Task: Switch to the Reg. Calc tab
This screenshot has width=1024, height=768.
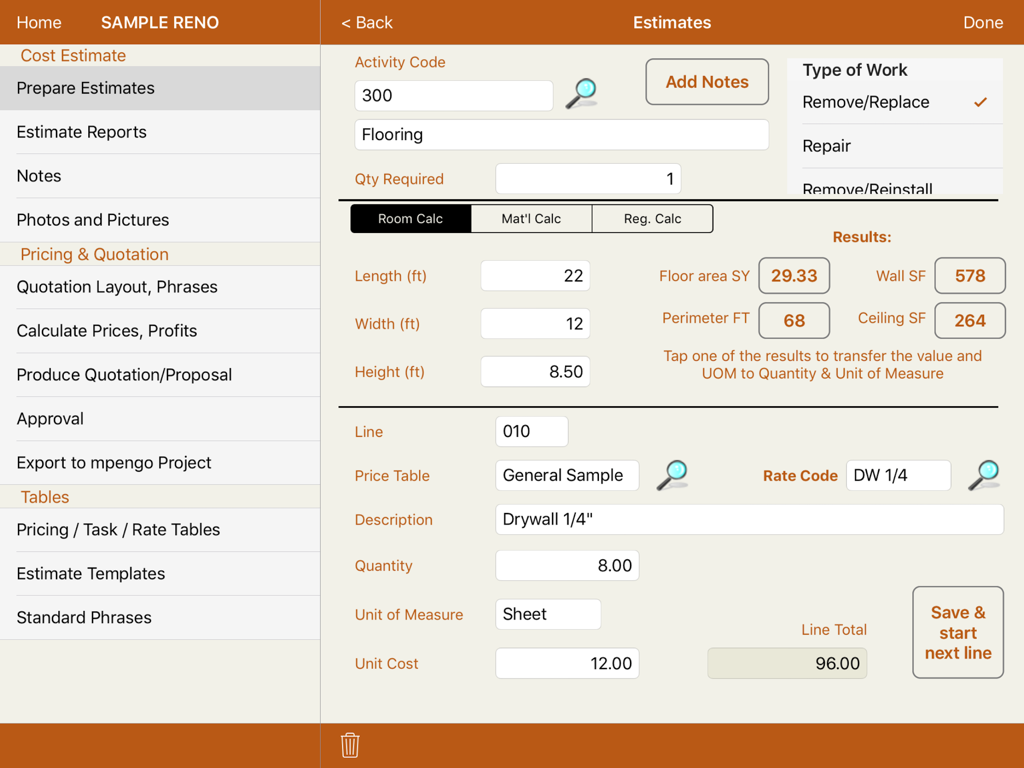Action: click(652, 218)
